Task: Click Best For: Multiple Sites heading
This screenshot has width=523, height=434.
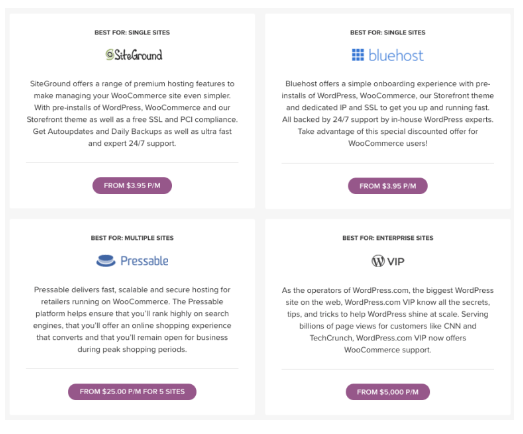Action: 132,238
